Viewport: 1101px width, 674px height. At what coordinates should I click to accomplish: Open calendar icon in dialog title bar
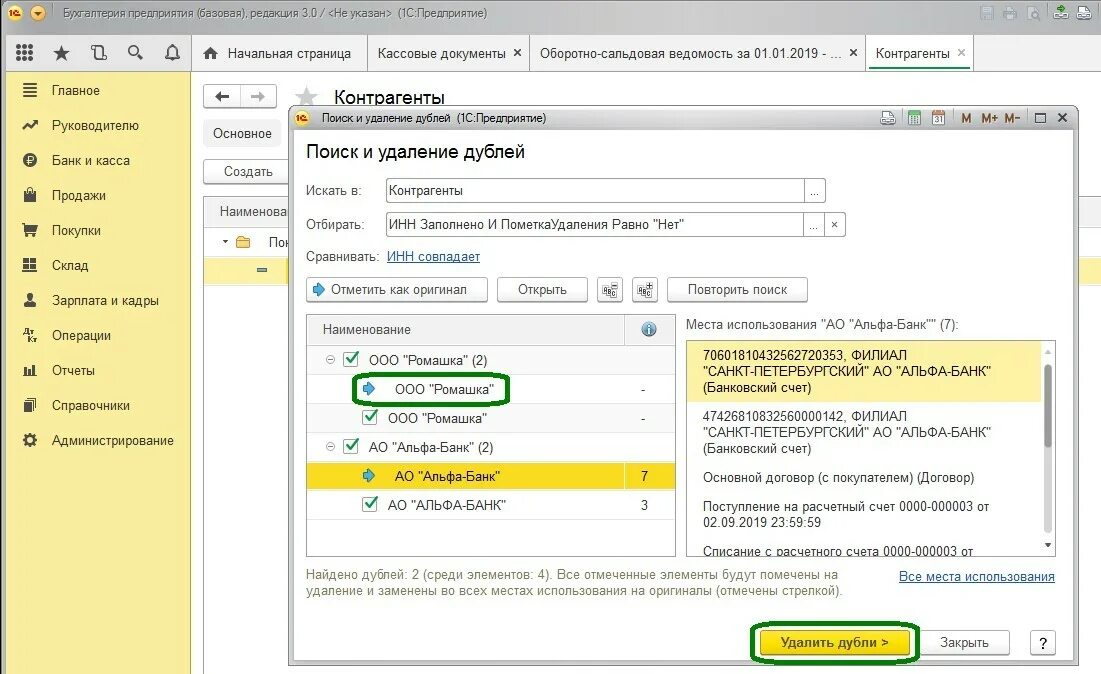[938, 118]
